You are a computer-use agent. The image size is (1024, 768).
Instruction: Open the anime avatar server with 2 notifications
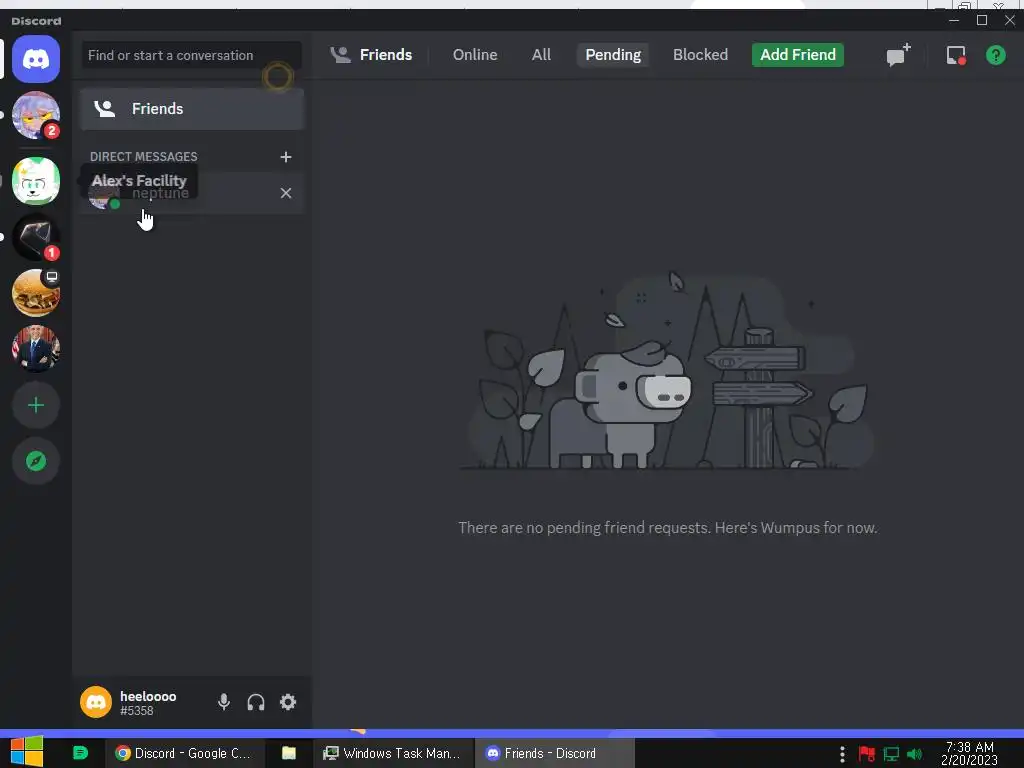pos(36,116)
